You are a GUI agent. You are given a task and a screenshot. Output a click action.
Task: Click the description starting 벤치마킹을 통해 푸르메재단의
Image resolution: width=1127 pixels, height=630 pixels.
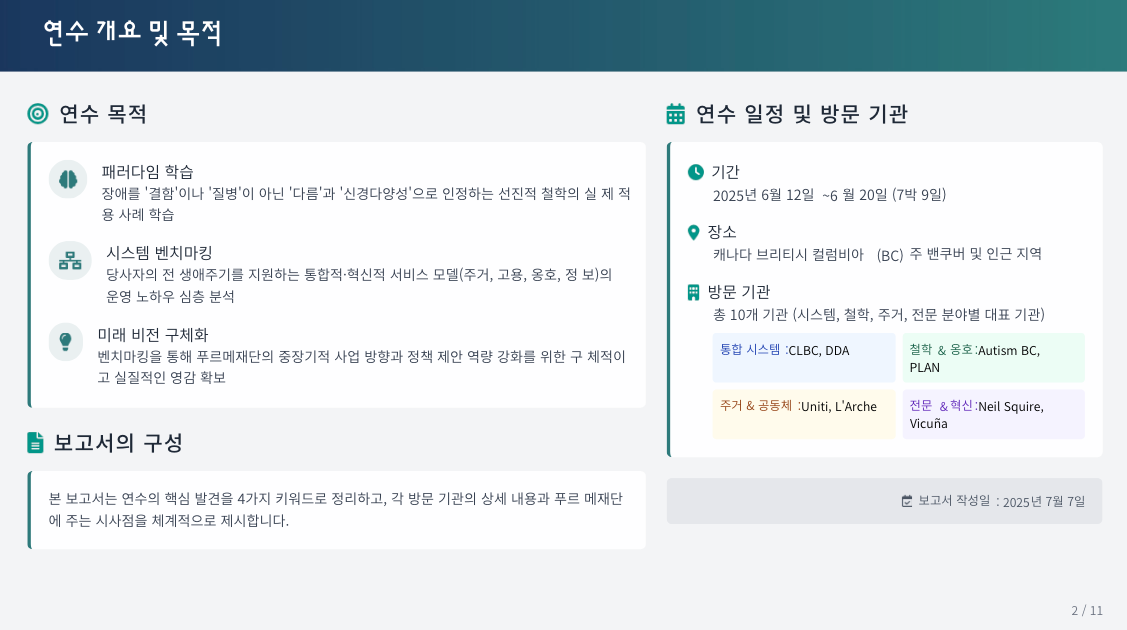pyautogui.click(x=362, y=367)
